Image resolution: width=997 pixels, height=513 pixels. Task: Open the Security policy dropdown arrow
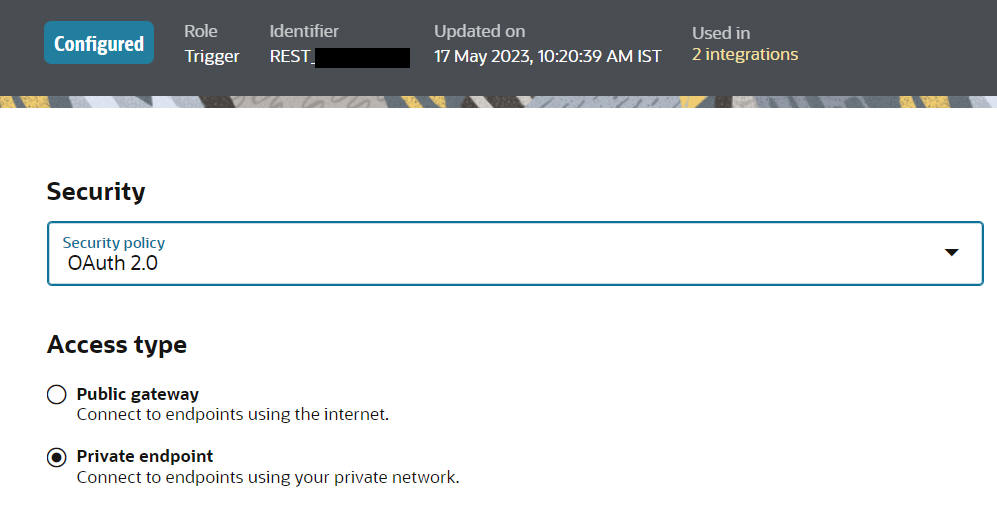[x=951, y=253]
